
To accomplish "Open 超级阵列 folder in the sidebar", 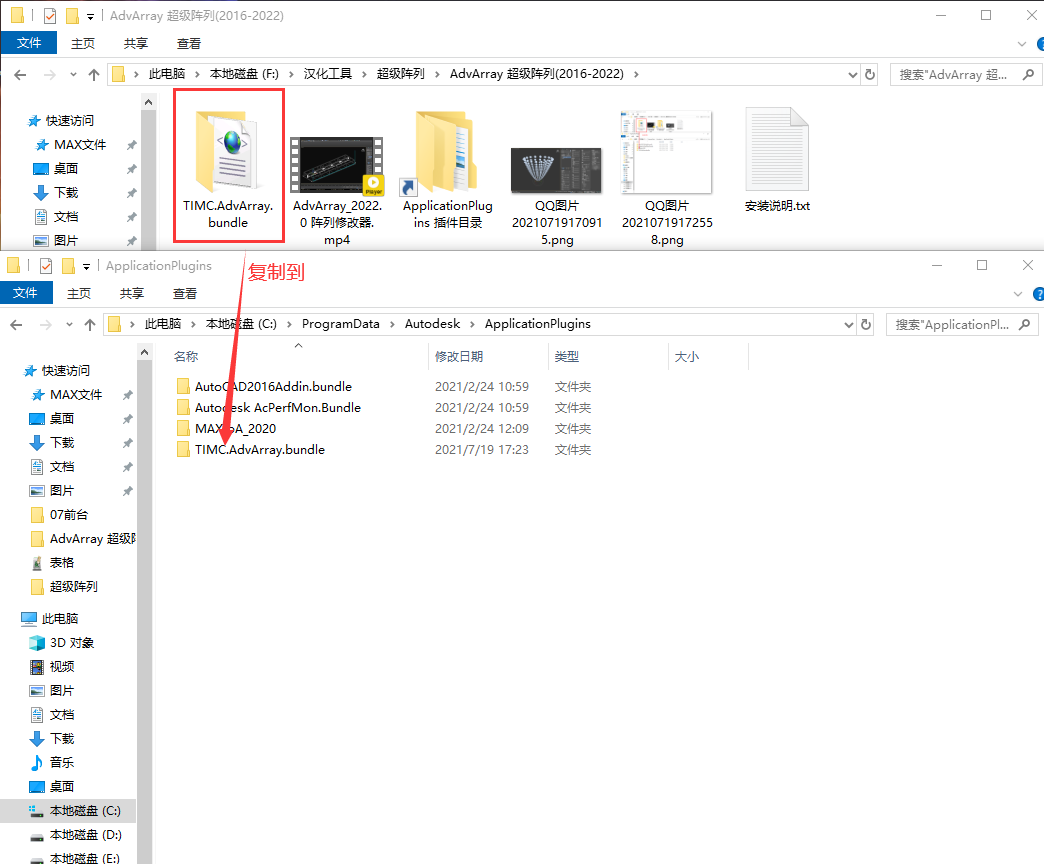I will click(73, 586).
